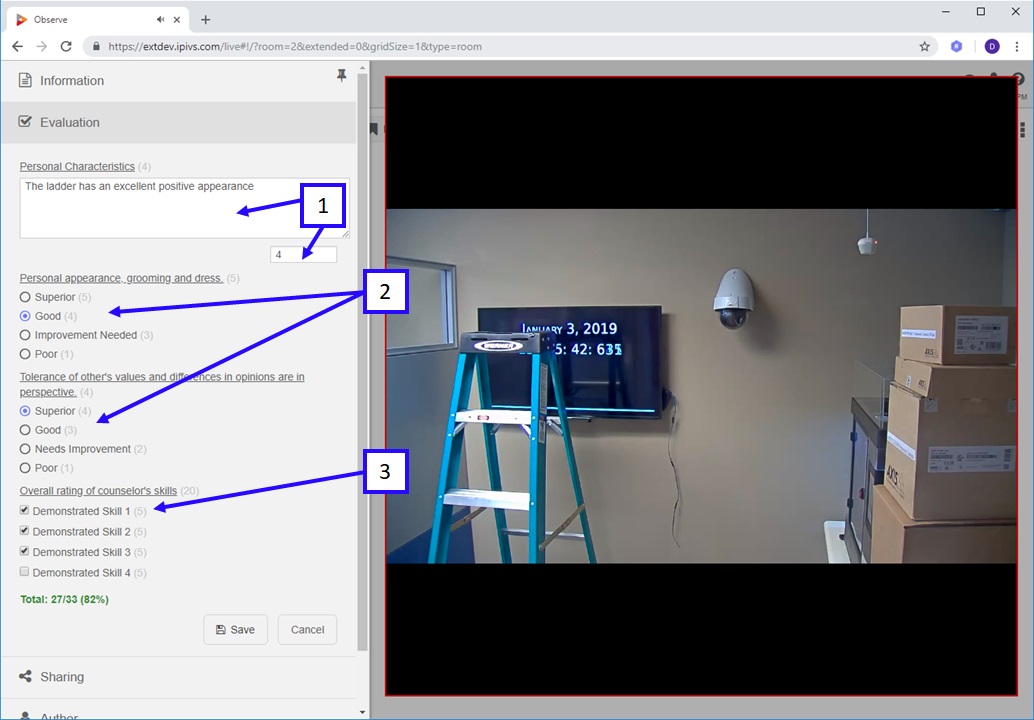Viewport: 1034px width, 720px height.
Task: Click inside the Personal Characteristics comment box
Action: pyautogui.click(x=184, y=208)
